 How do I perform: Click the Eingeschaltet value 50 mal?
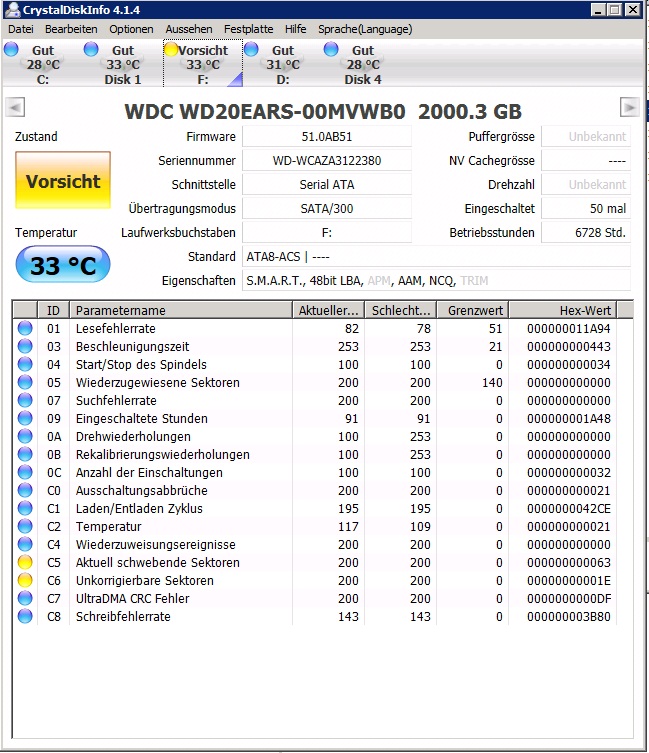pos(586,208)
